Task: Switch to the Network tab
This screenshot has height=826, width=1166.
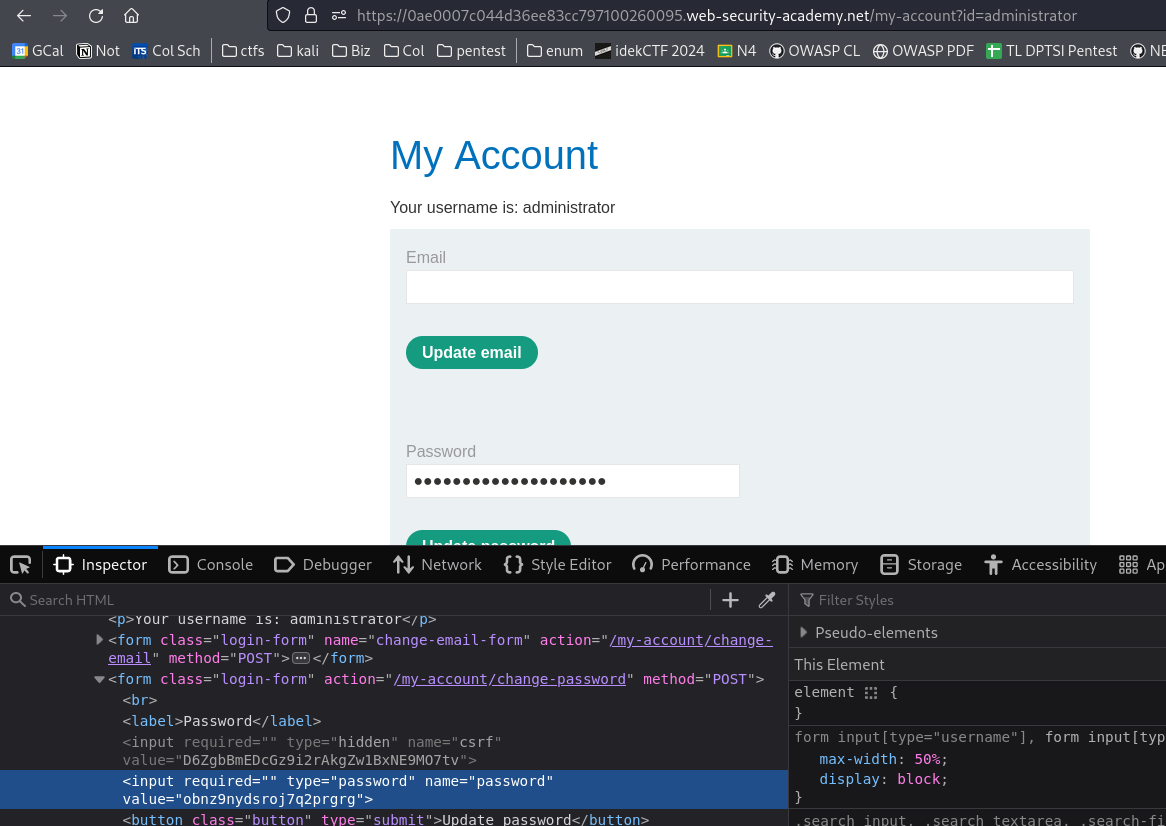Action: (x=438, y=565)
